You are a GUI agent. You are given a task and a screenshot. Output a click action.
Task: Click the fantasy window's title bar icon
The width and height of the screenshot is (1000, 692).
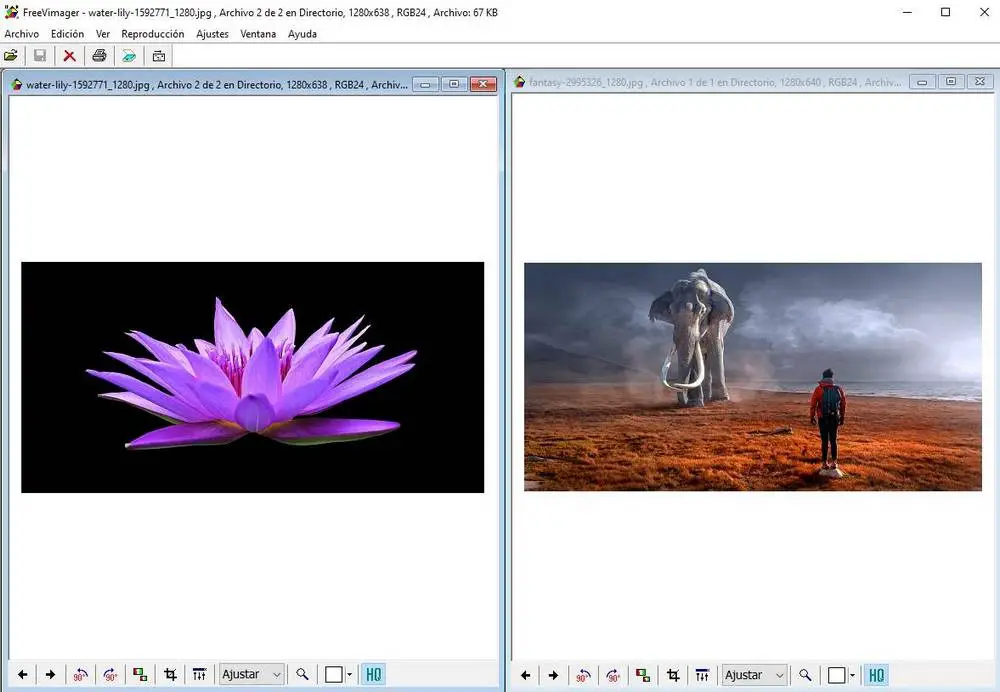[520, 82]
